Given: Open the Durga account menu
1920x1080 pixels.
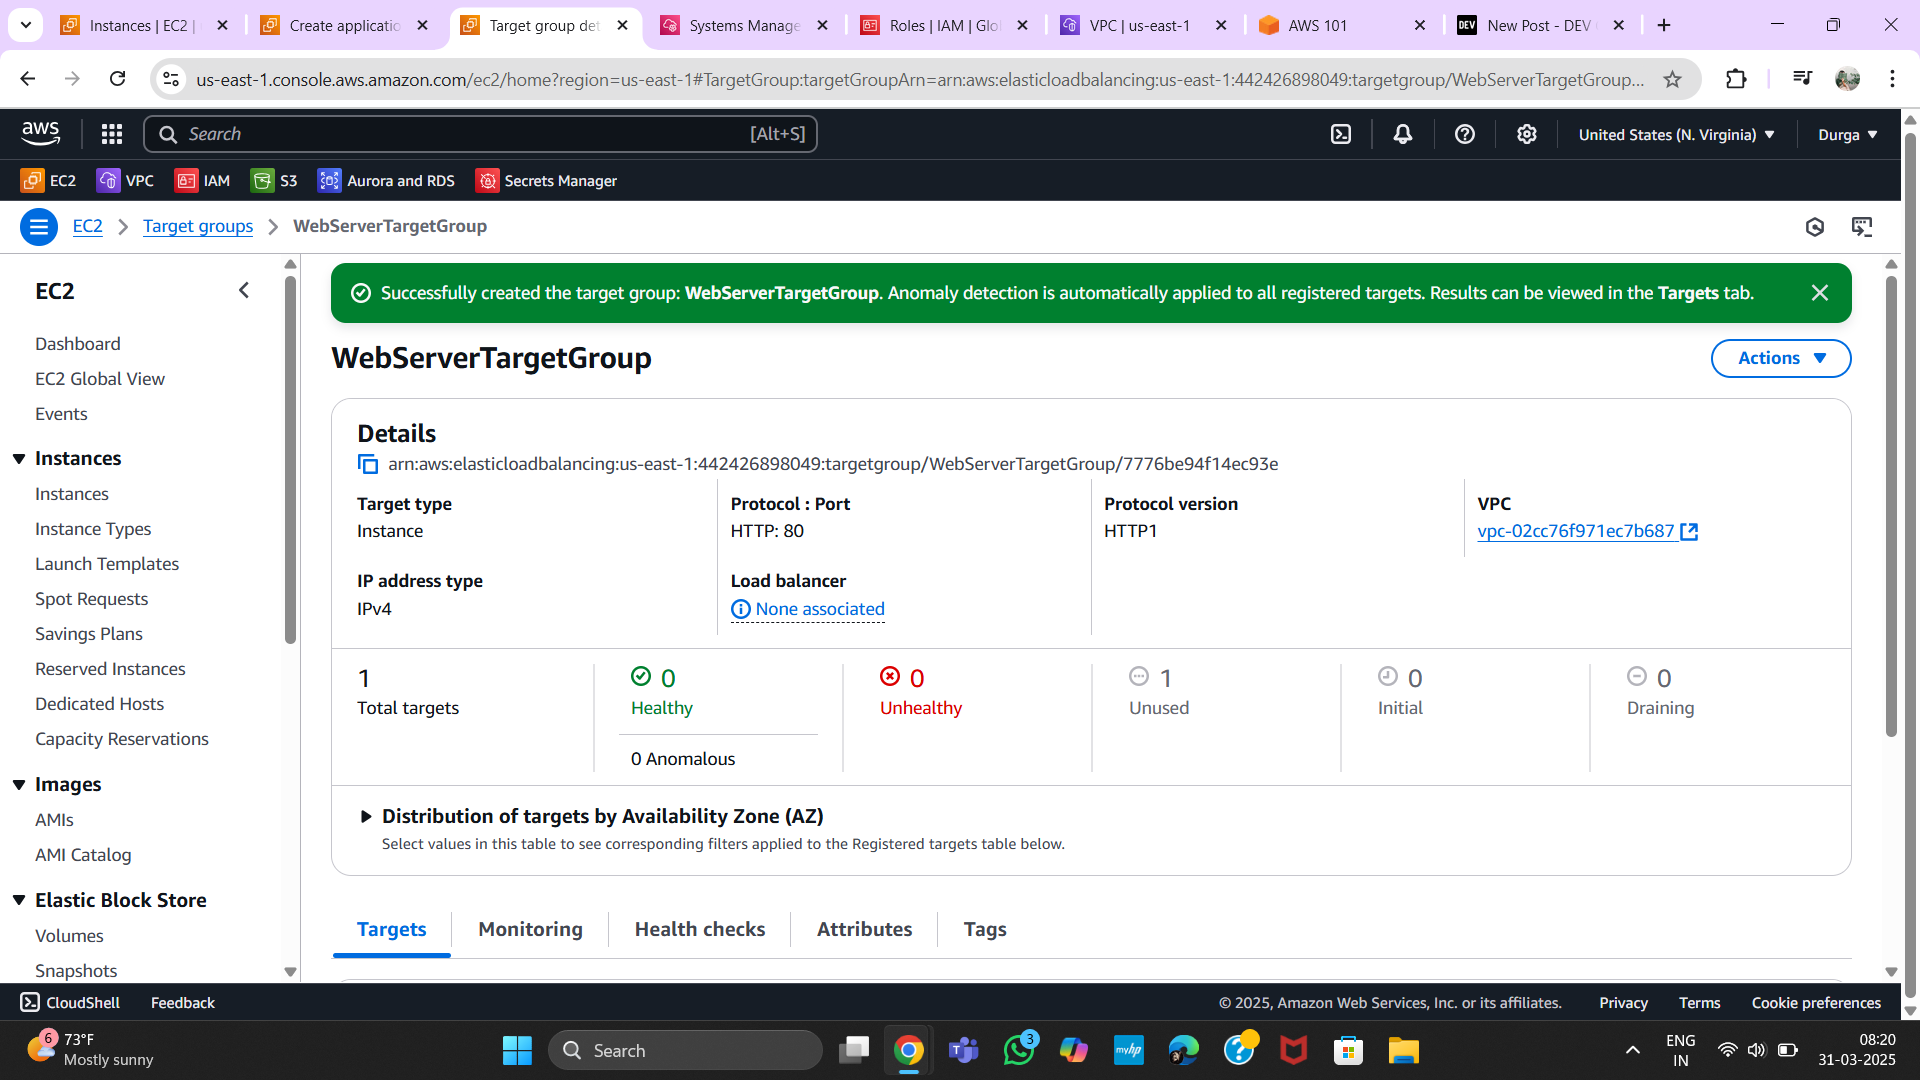Looking at the screenshot, I should [1848, 135].
